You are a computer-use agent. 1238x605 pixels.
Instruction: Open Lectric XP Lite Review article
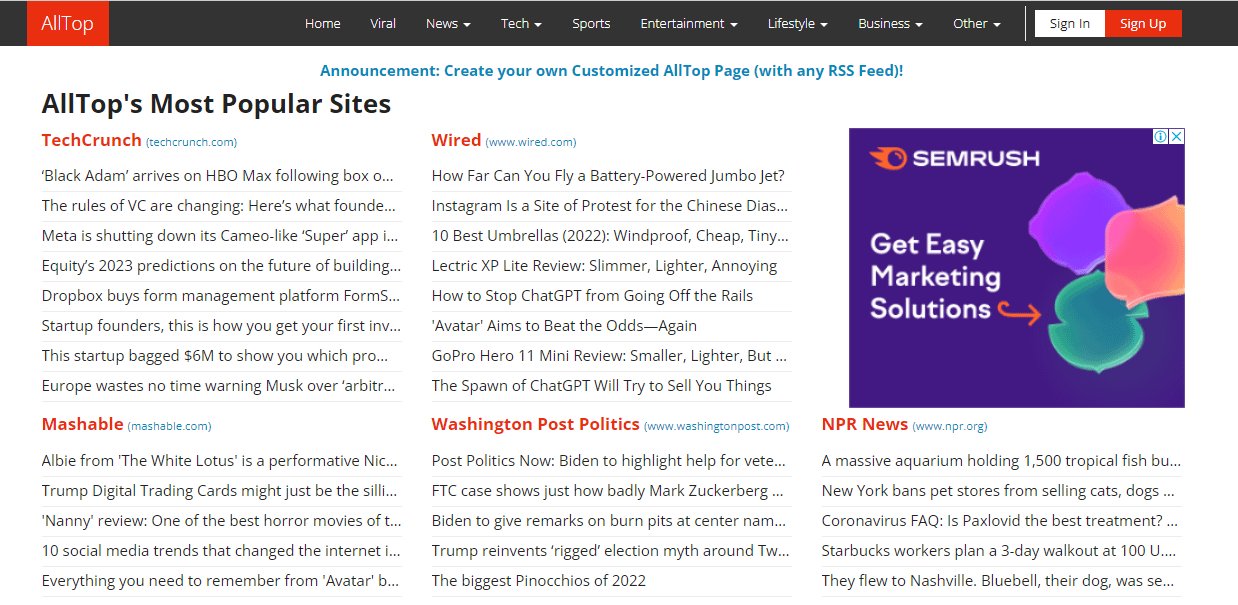click(604, 266)
